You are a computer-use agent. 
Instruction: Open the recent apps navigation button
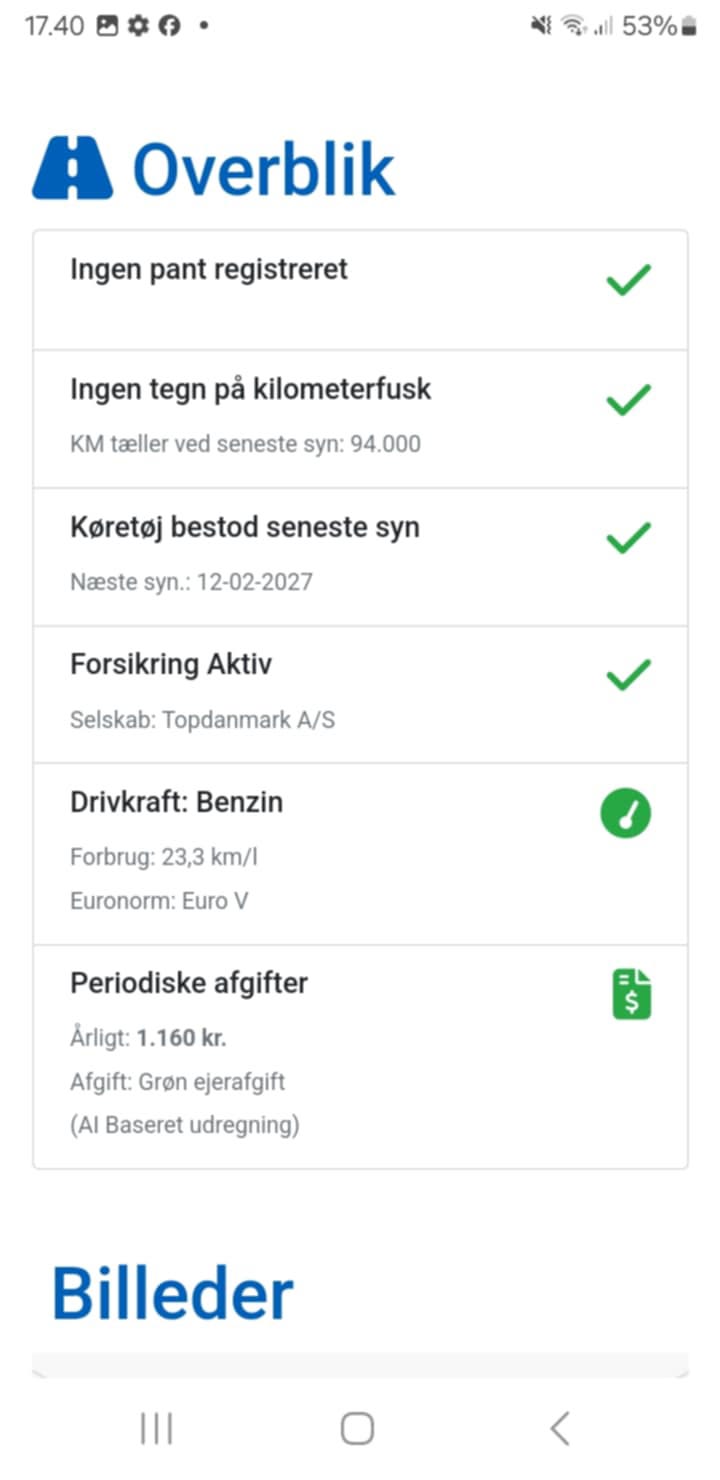point(157,1429)
